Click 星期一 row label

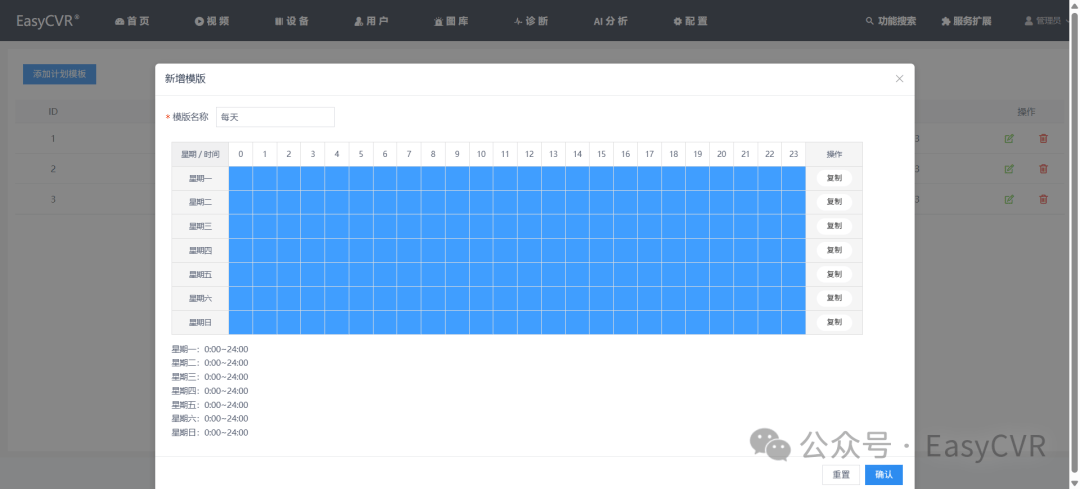(x=200, y=178)
